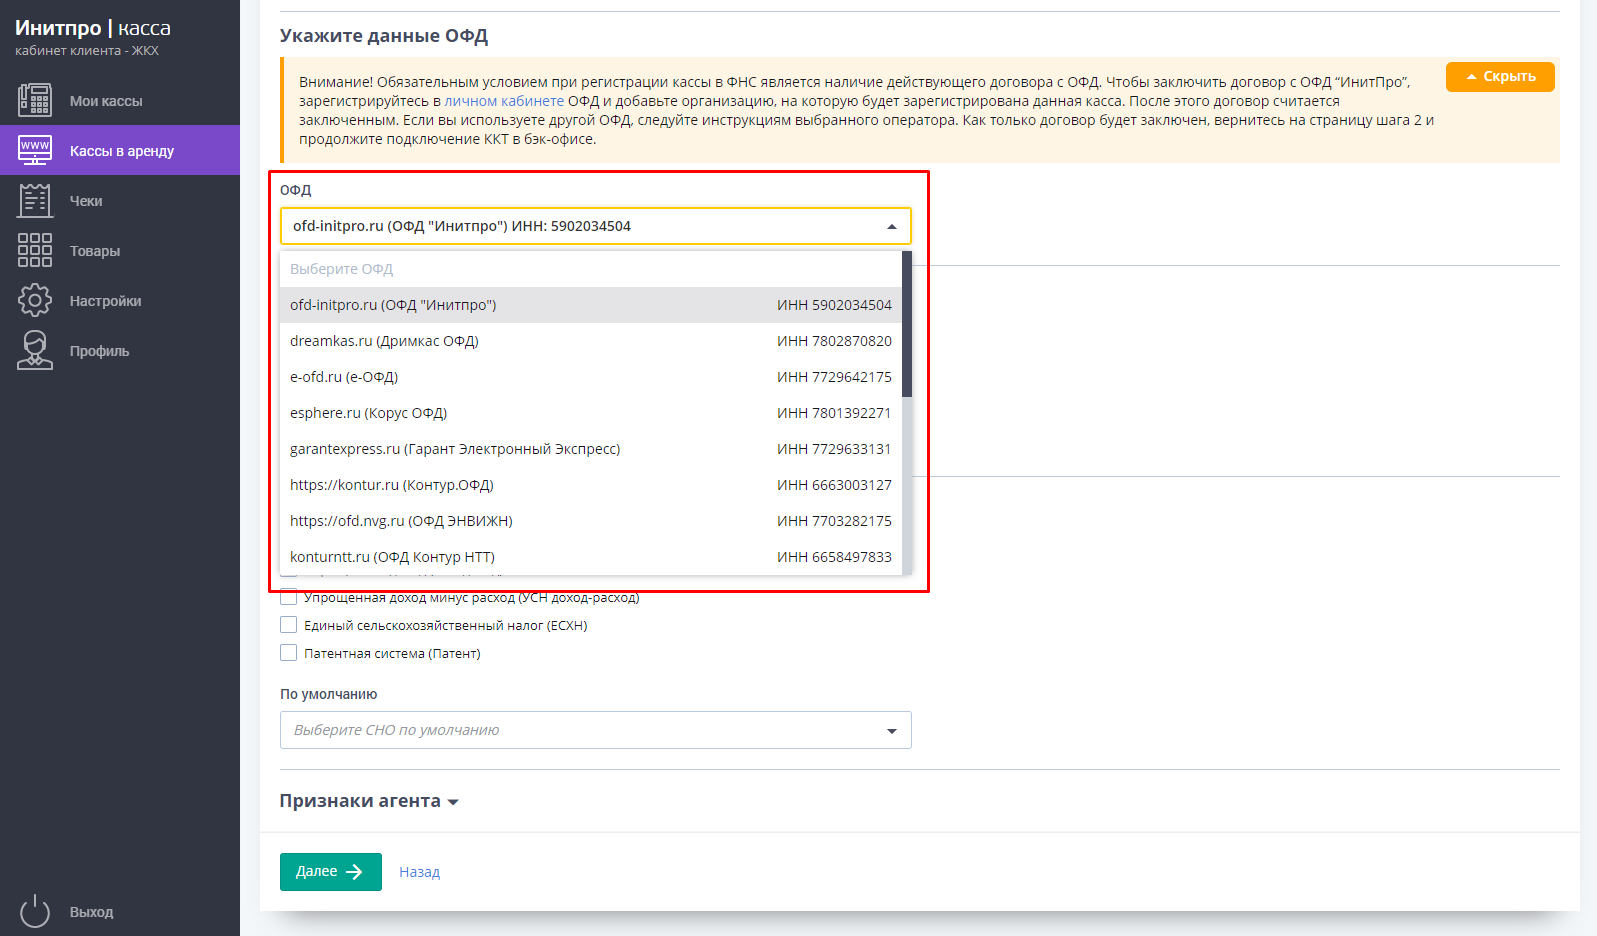Choose https://ofd.nvg.ru (ОФД ЭНВИЖН) option
This screenshot has width=1597, height=936.
pos(591,521)
